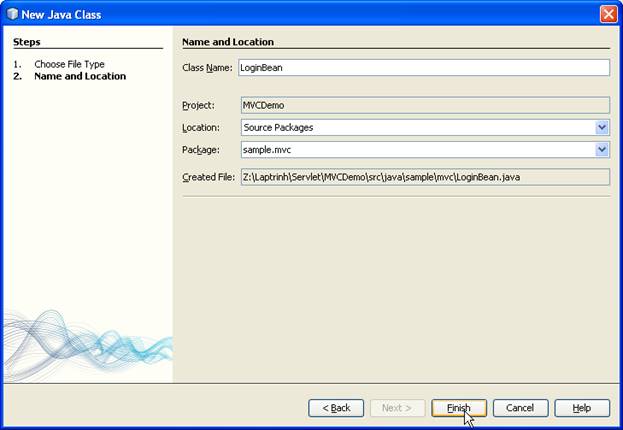Screen dimensions: 623x430
Task: Open Help for this dialog
Action: pyautogui.click(x=582, y=408)
